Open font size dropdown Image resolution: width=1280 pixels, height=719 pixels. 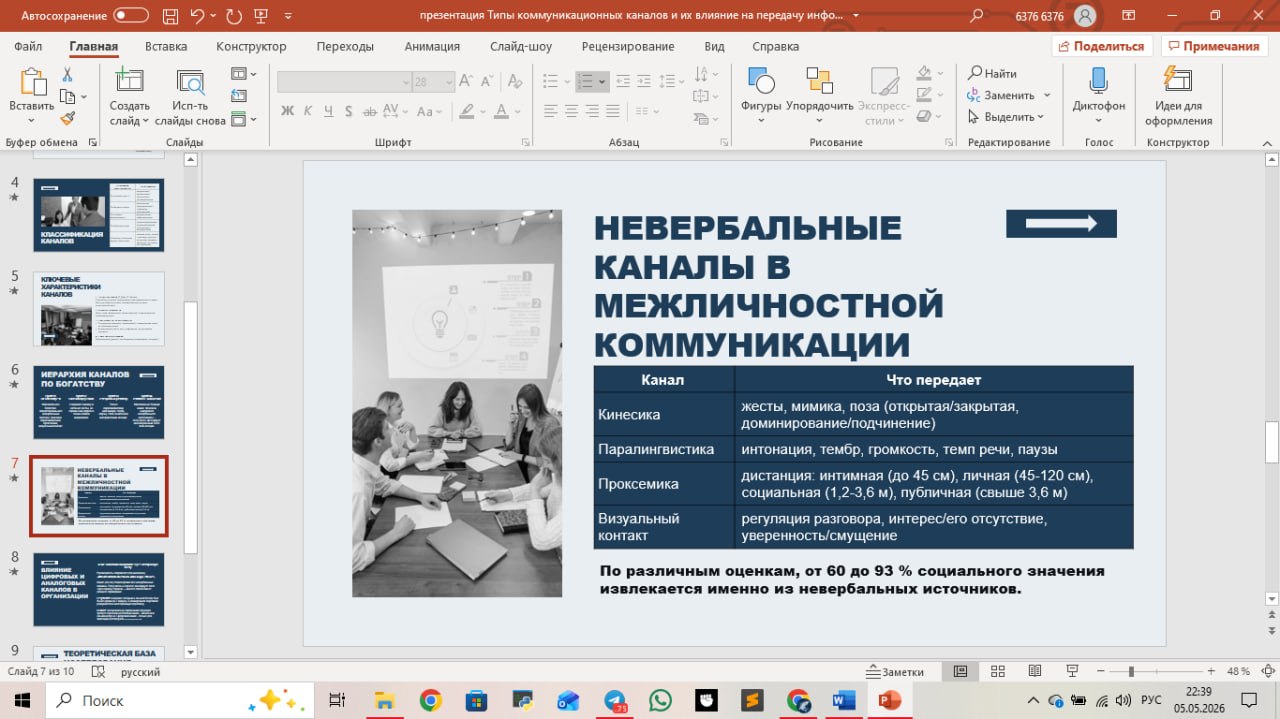click(449, 82)
